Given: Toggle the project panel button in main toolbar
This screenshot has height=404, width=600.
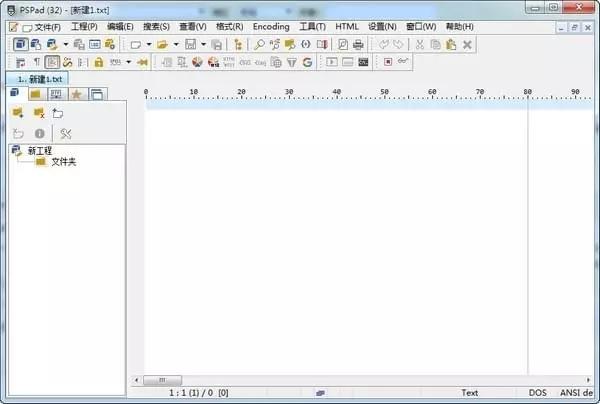Looking at the screenshot, I should pyautogui.click(x=21, y=44).
